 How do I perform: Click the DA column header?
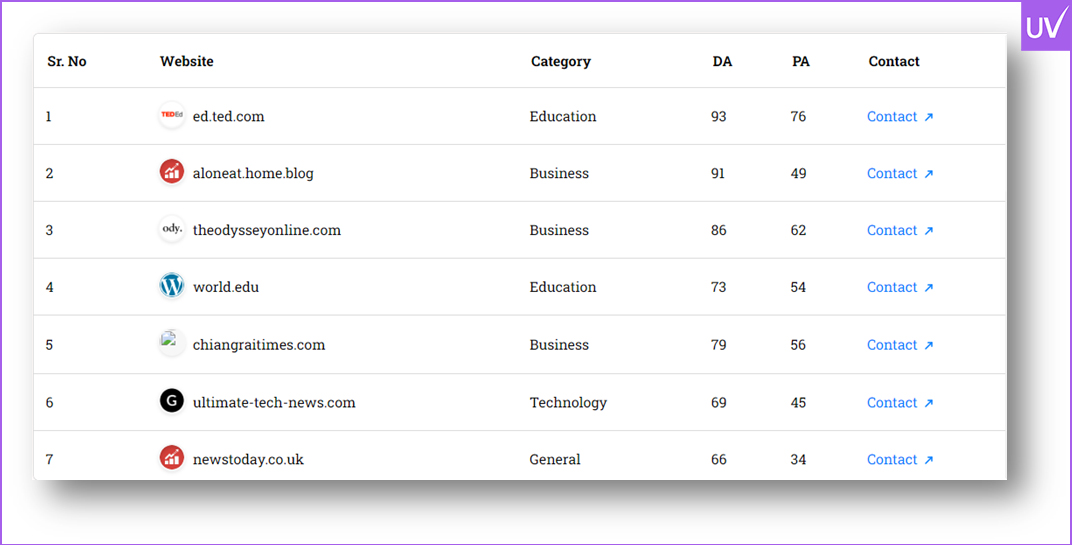pyautogui.click(x=722, y=62)
